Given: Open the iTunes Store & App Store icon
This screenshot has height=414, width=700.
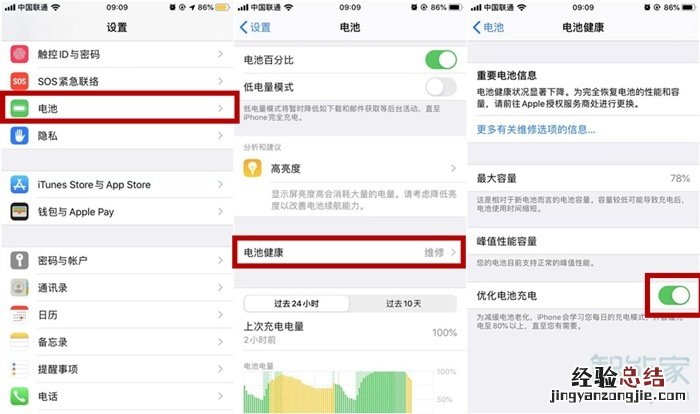Looking at the screenshot, I should 19,184.
